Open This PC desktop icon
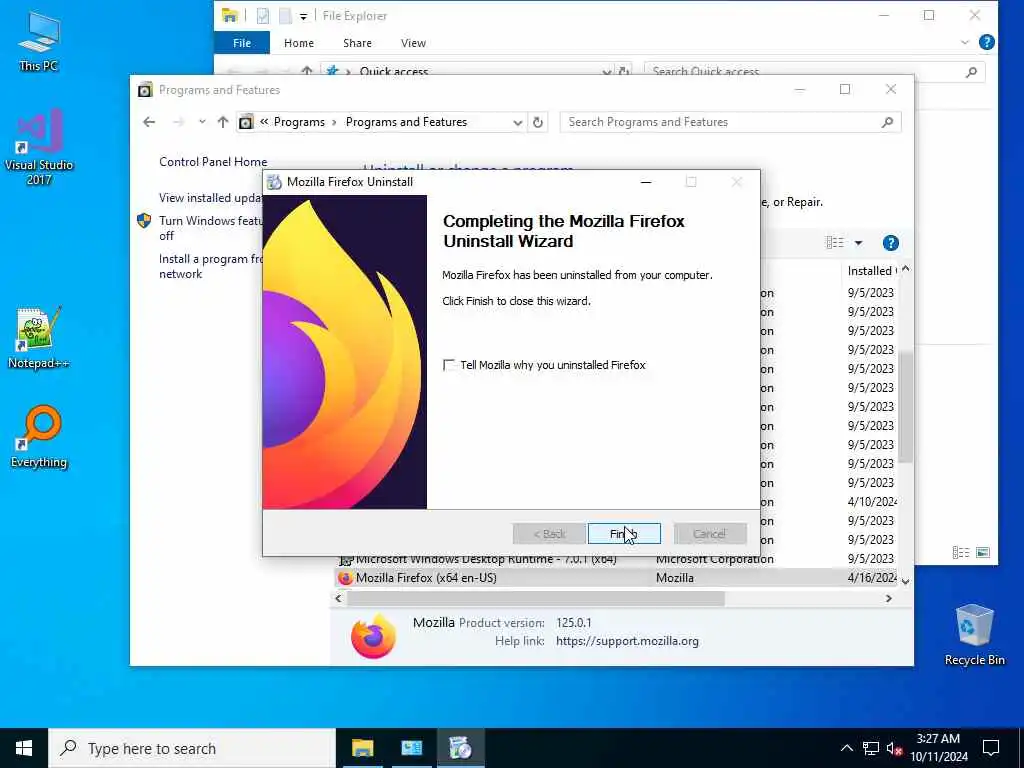The width and height of the screenshot is (1024, 768). [39, 40]
